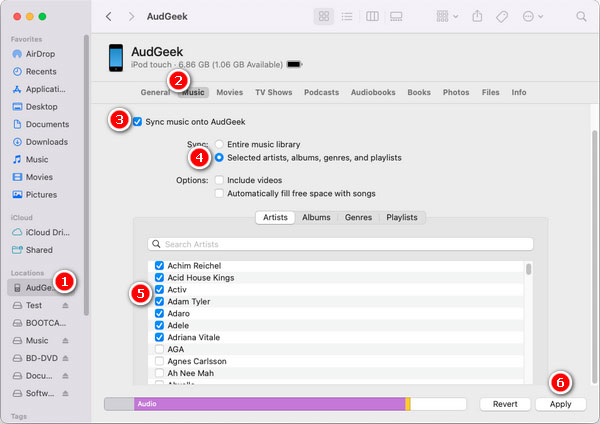Select Entire music library radio button
The height and width of the screenshot is (424, 600).
tap(219, 144)
